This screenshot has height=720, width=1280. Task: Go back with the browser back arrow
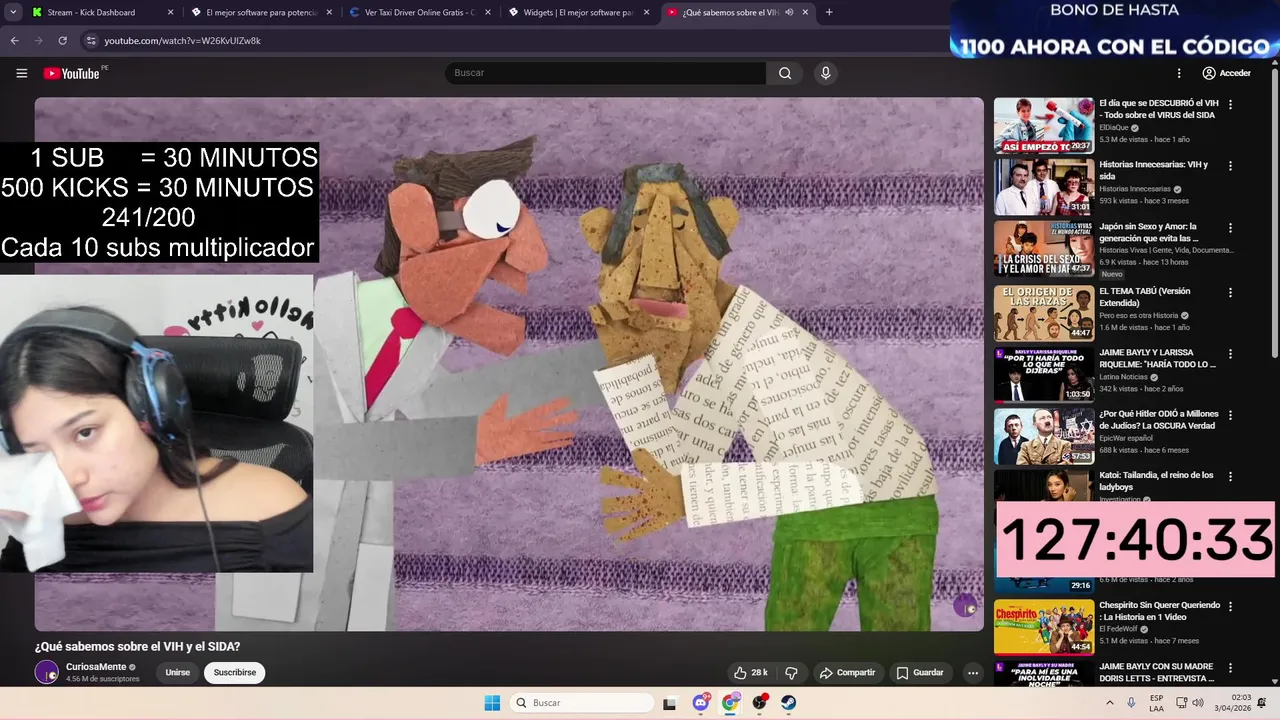point(14,41)
